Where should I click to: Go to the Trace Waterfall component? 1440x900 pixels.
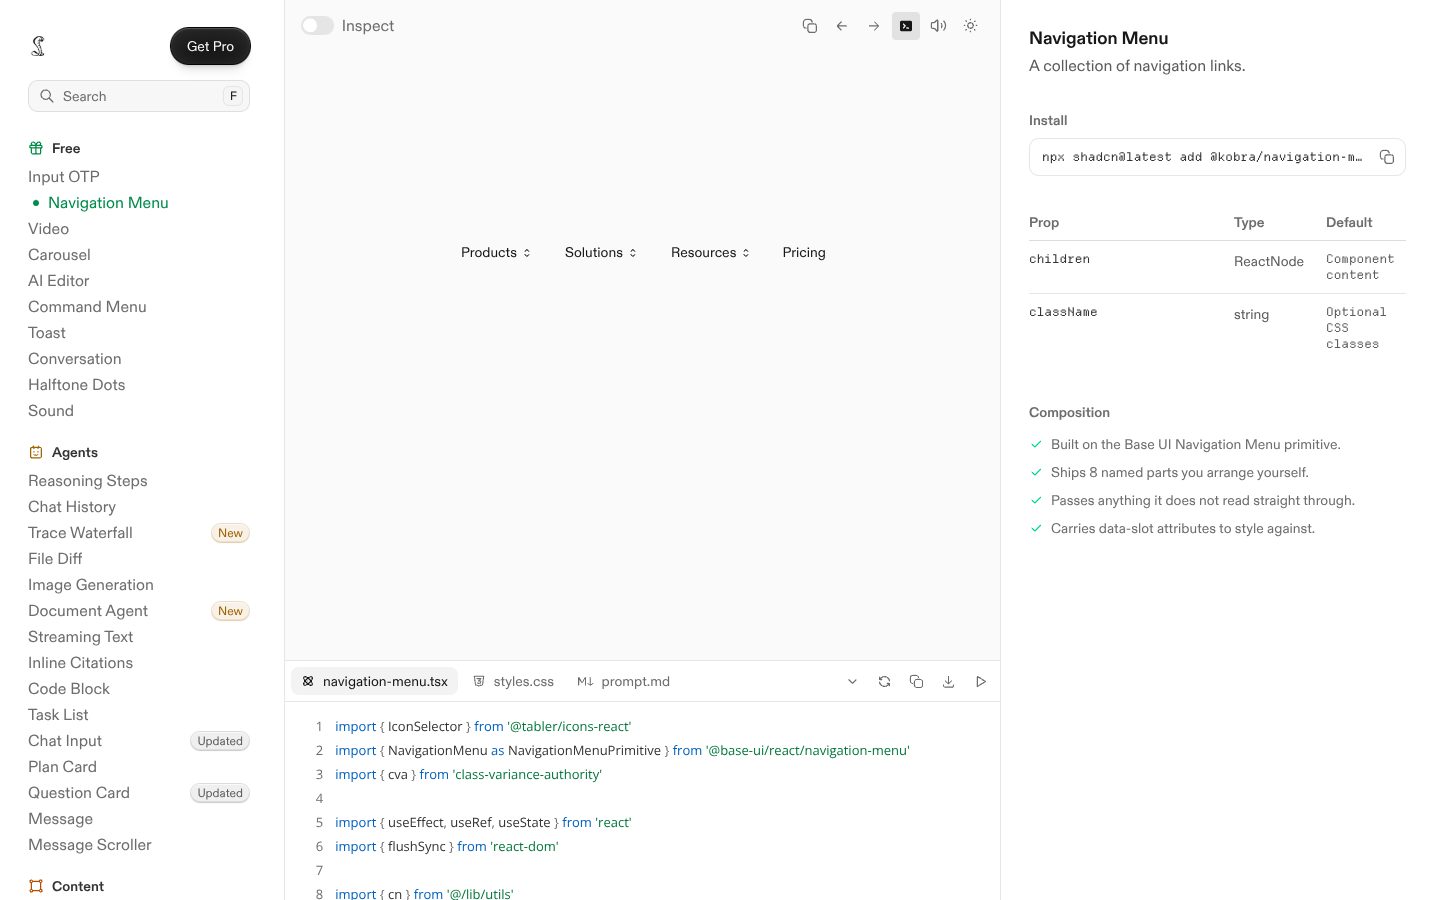click(x=80, y=533)
